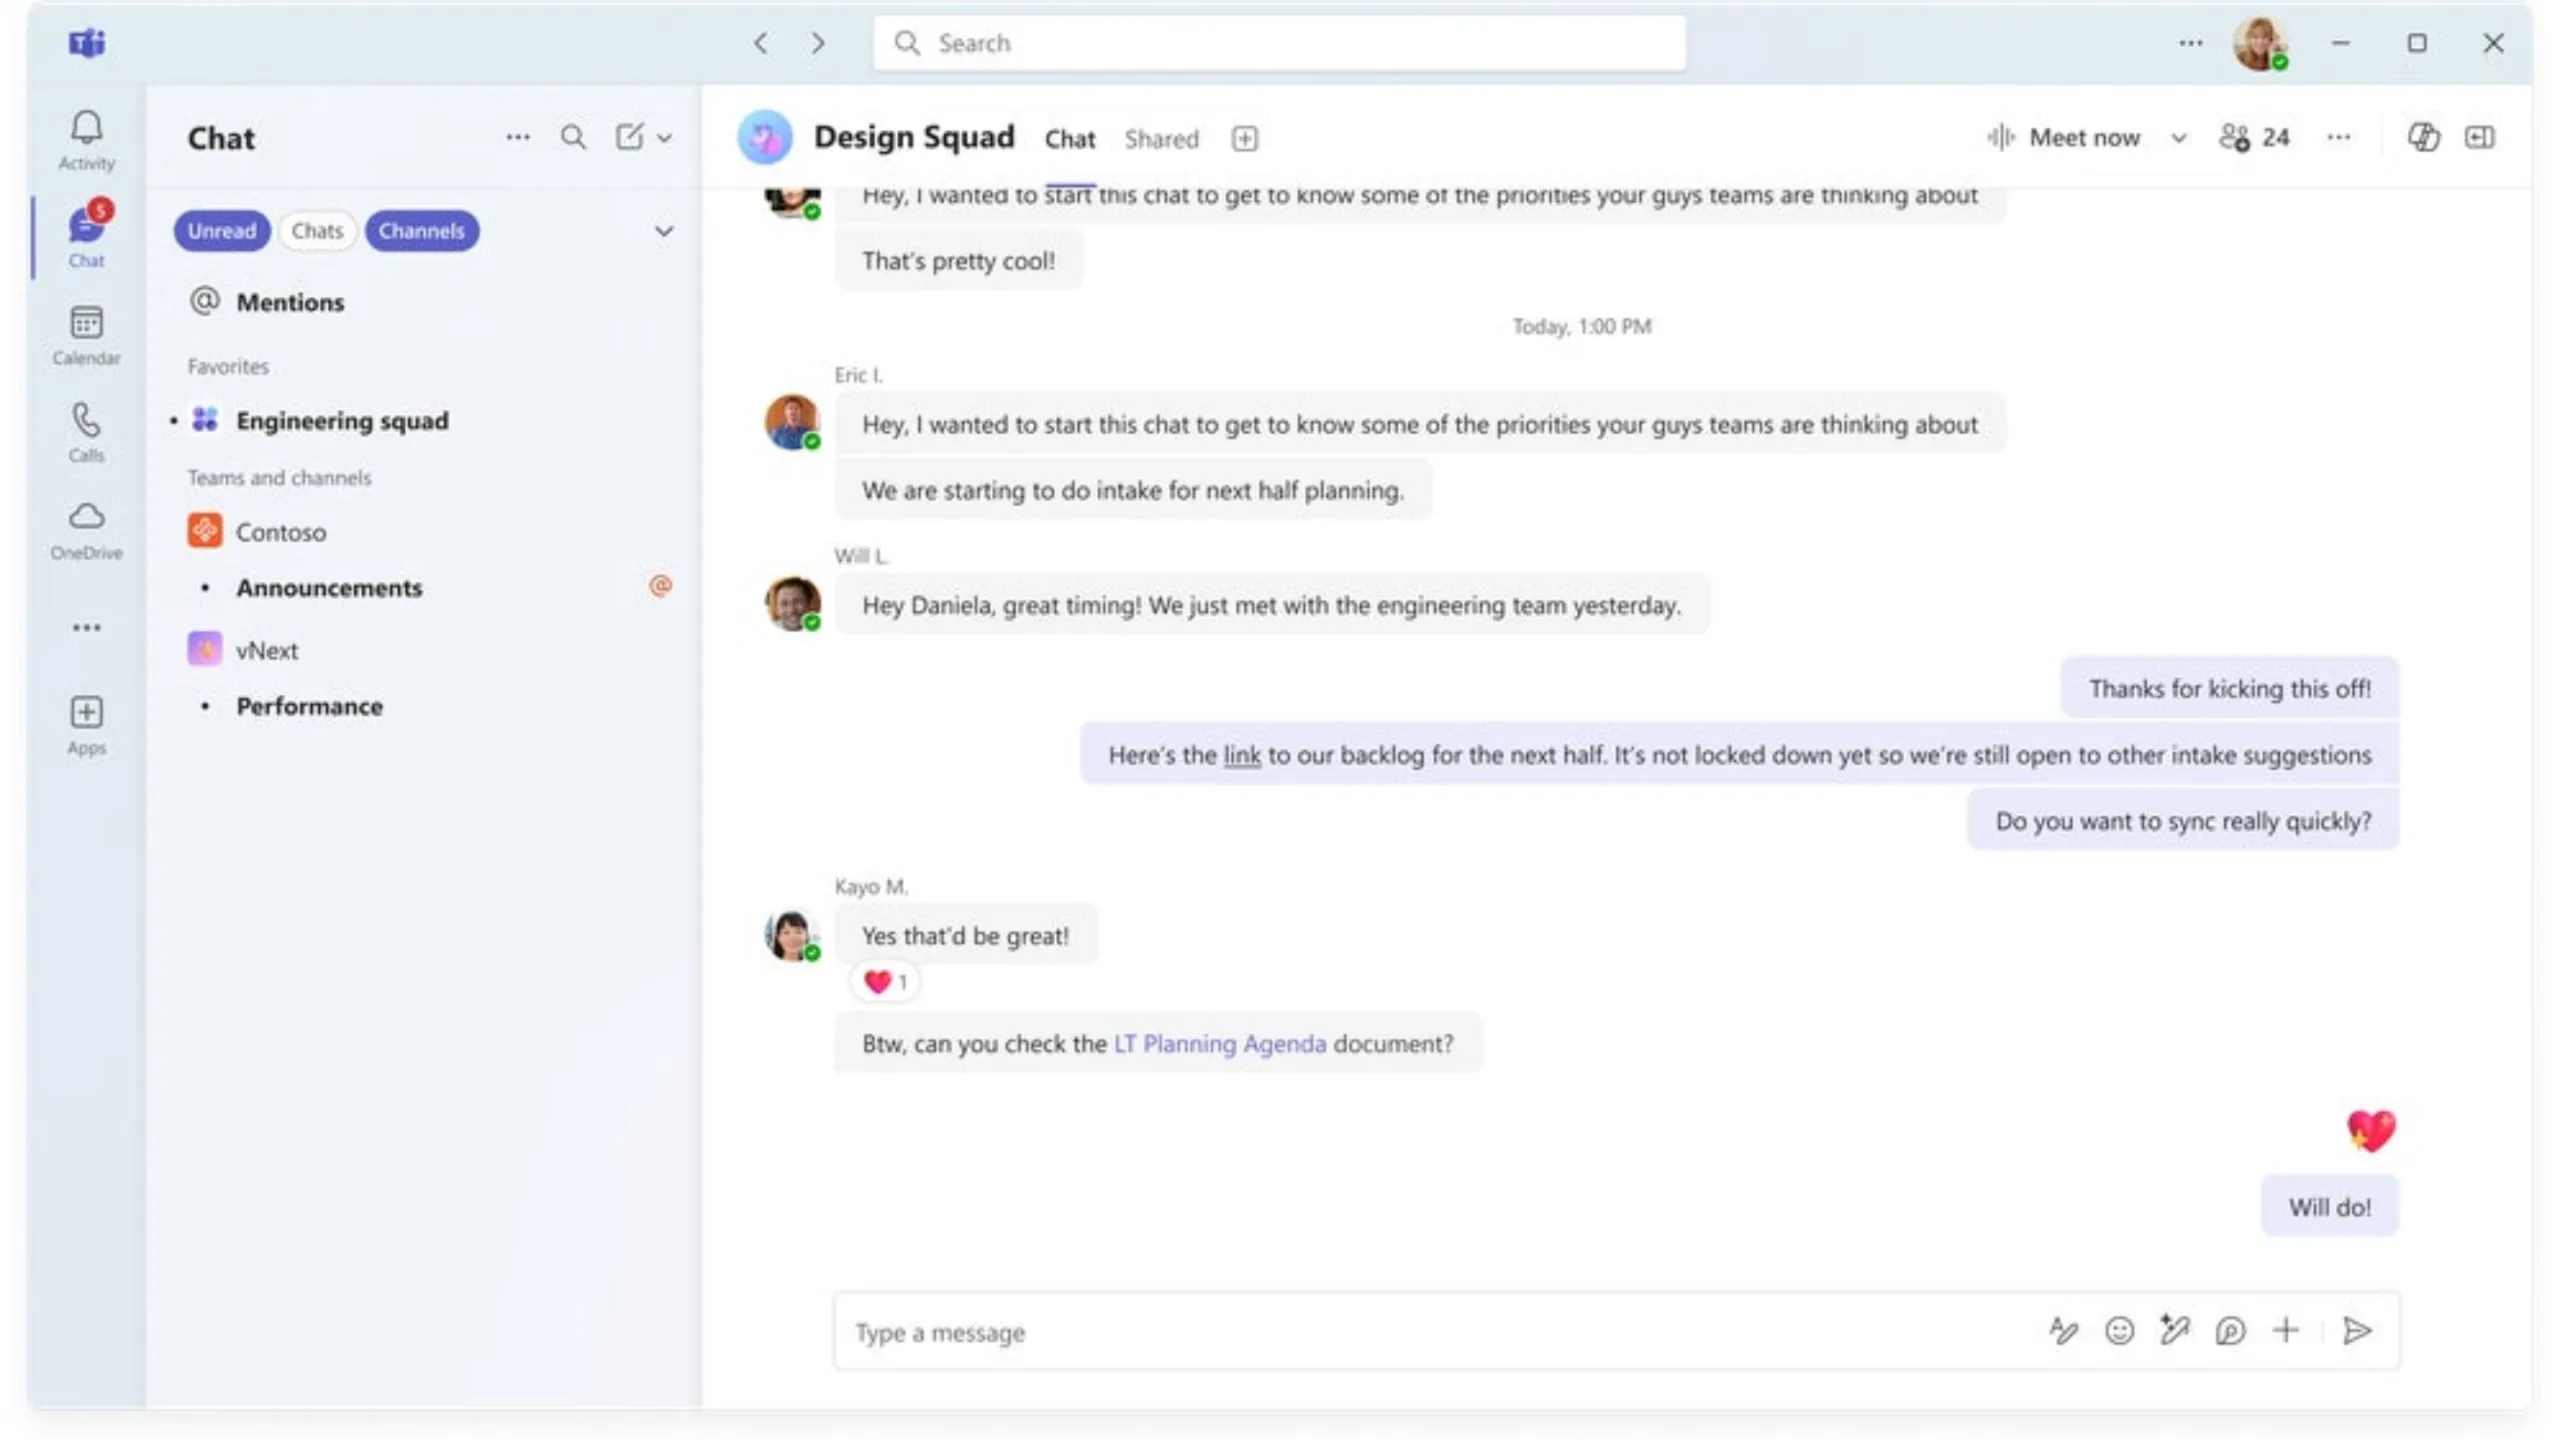Search within the chat list

tap(573, 137)
